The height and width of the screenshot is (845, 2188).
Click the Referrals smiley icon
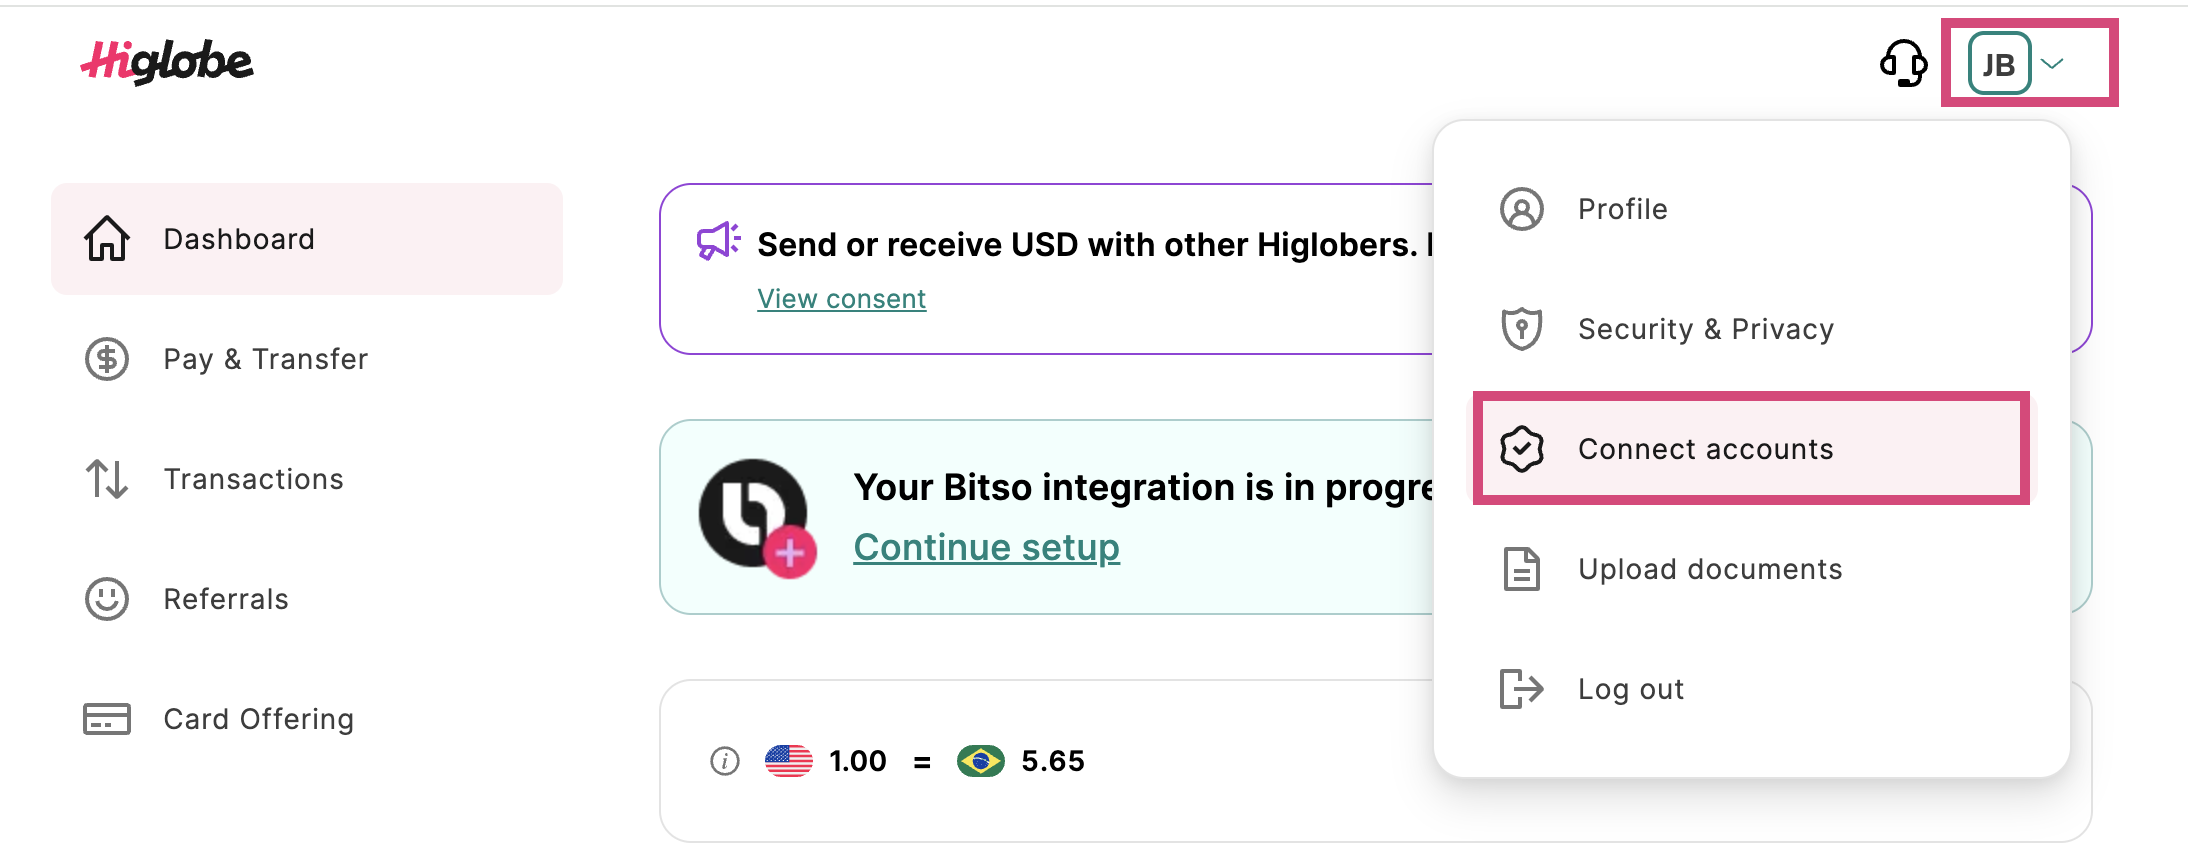coord(106,598)
